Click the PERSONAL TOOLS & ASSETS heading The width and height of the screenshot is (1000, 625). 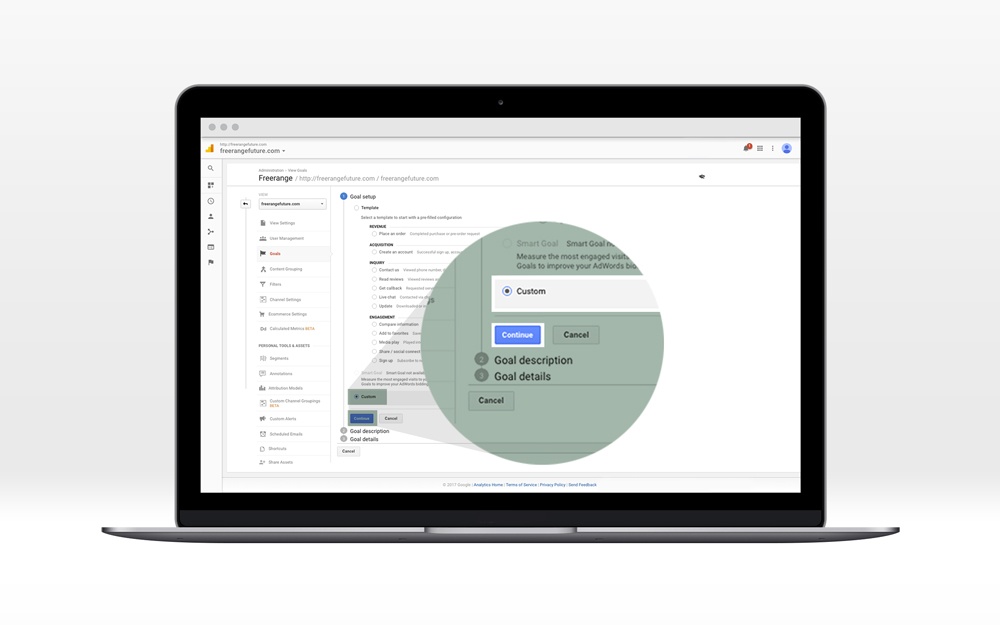pos(284,346)
